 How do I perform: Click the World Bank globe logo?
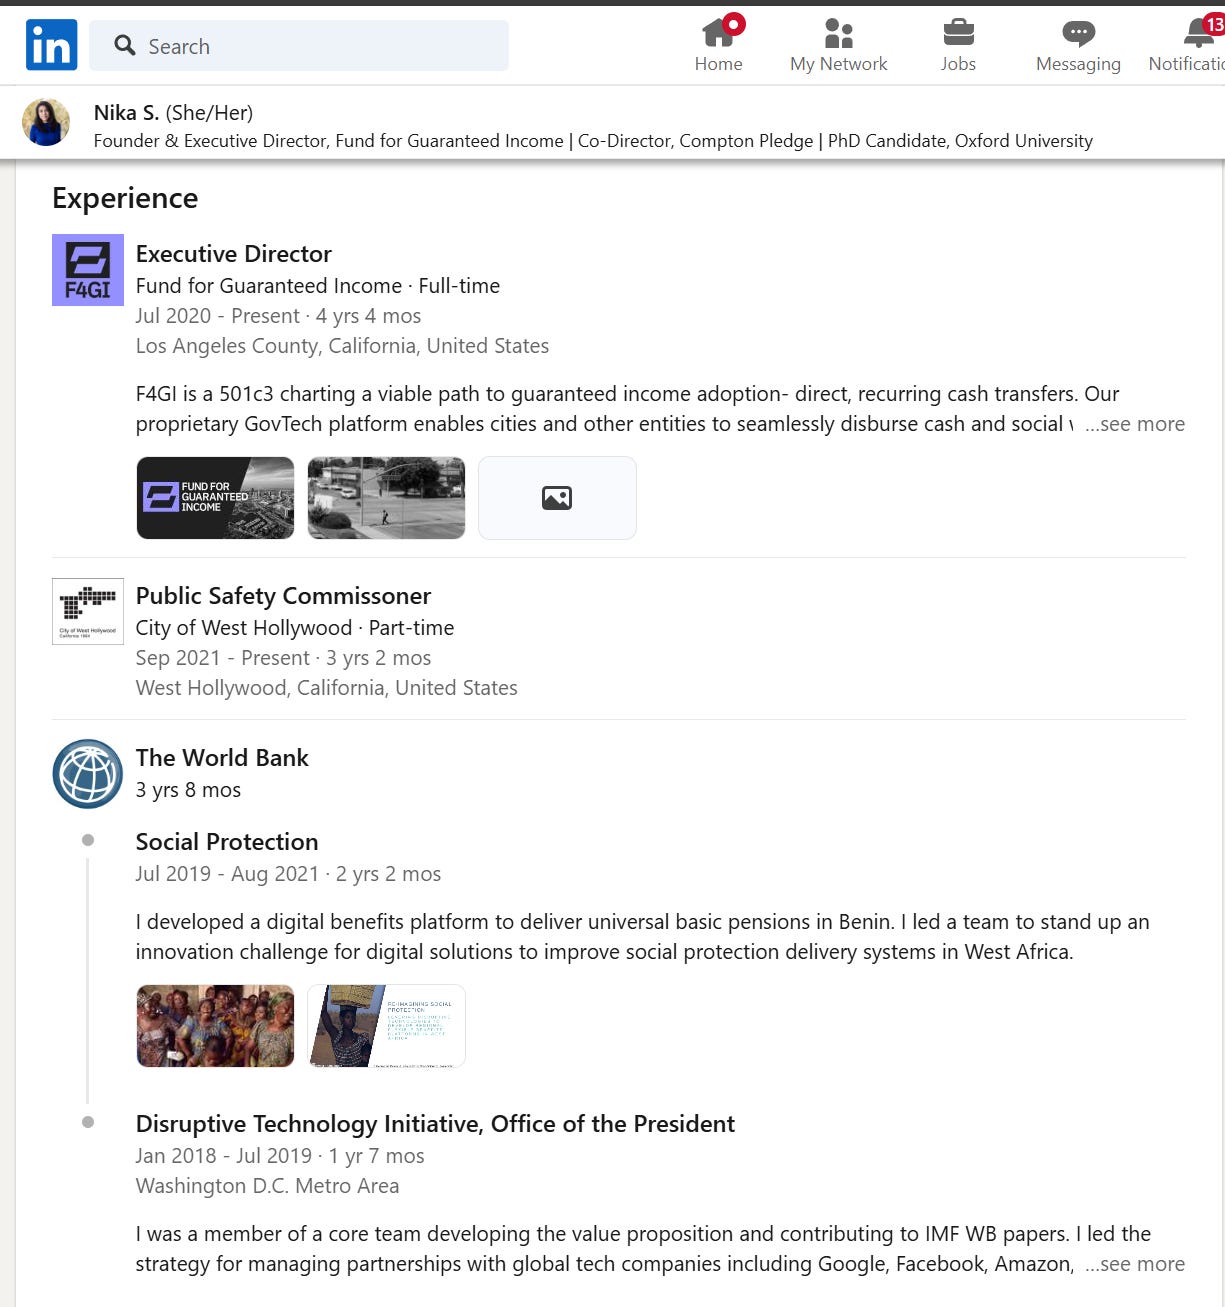[x=88, y=774]
